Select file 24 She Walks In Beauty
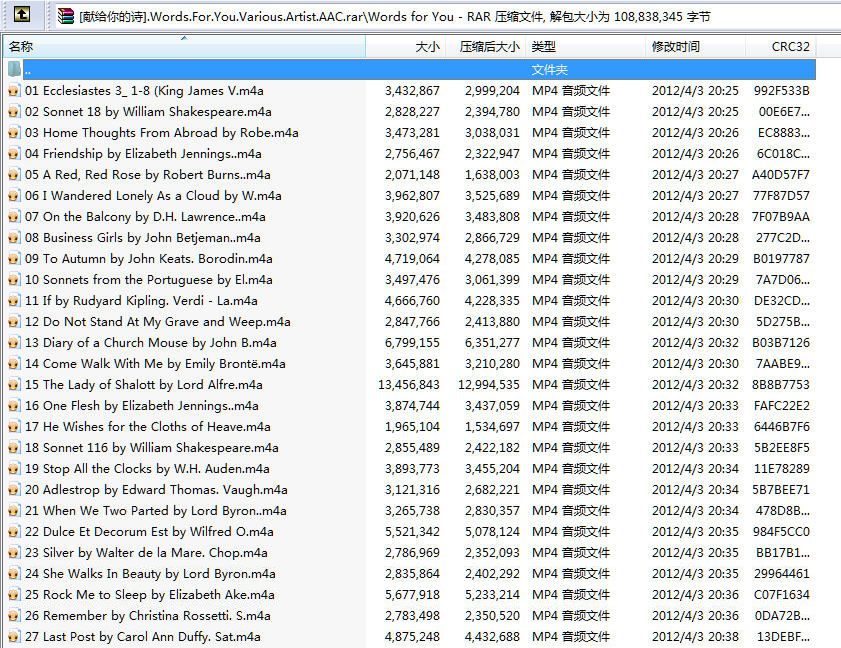Screen dimensions: 841x648 (x=411, y=573)
